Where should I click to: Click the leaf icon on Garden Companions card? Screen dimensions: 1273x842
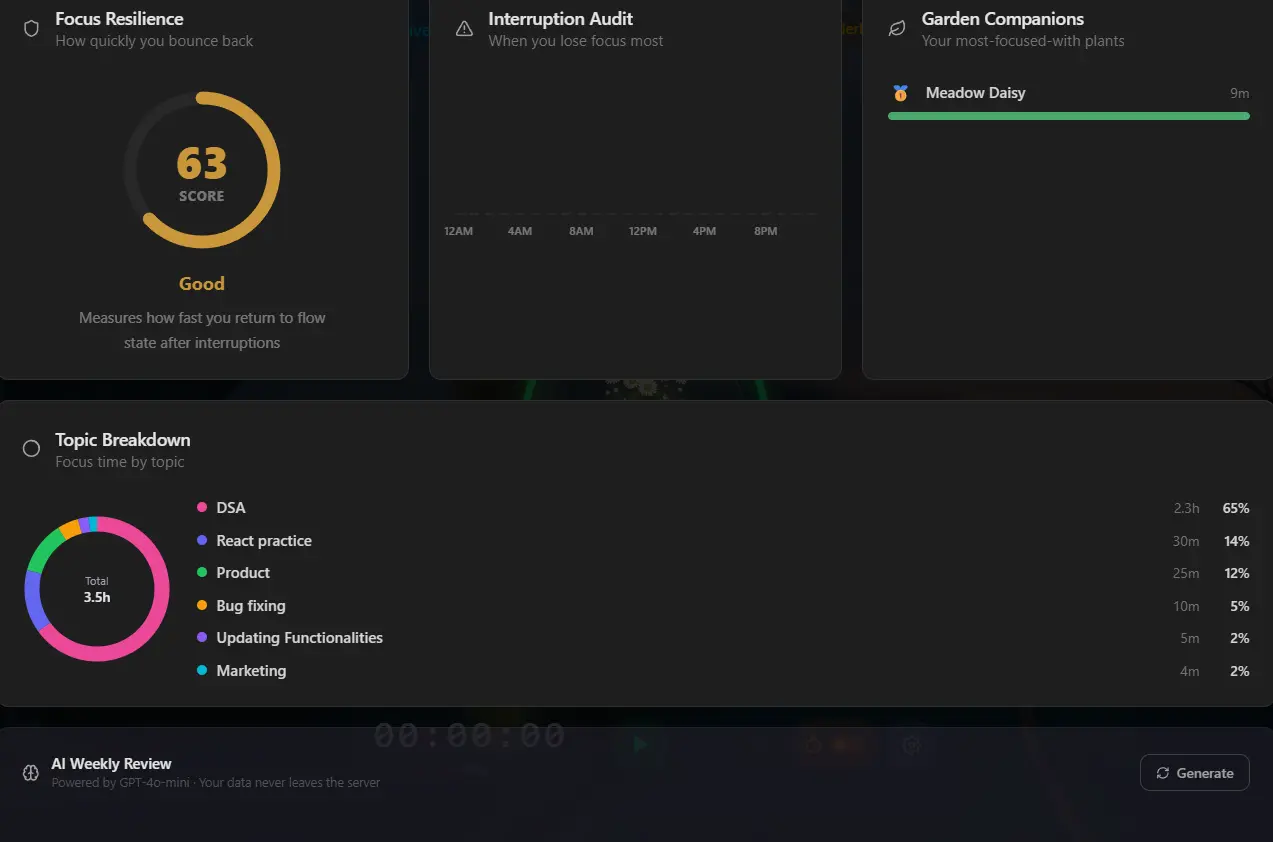[x=894, y=28]
